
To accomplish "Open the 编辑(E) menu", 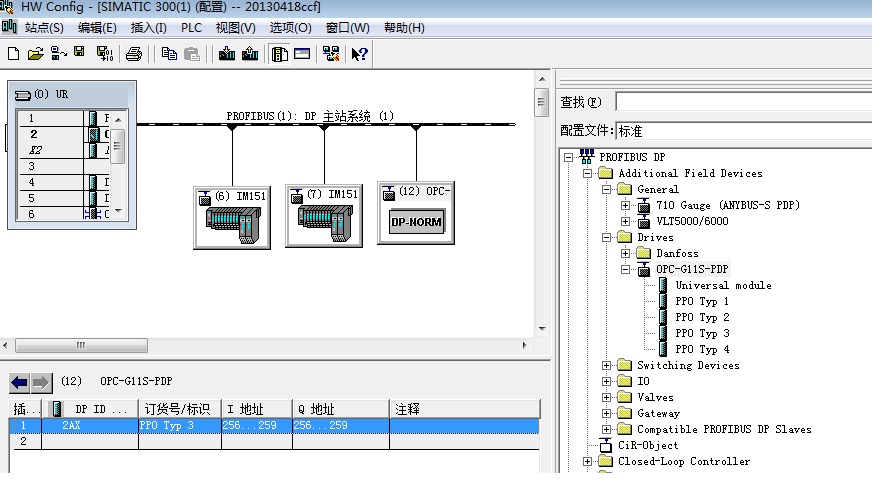I will click(97, 28).
